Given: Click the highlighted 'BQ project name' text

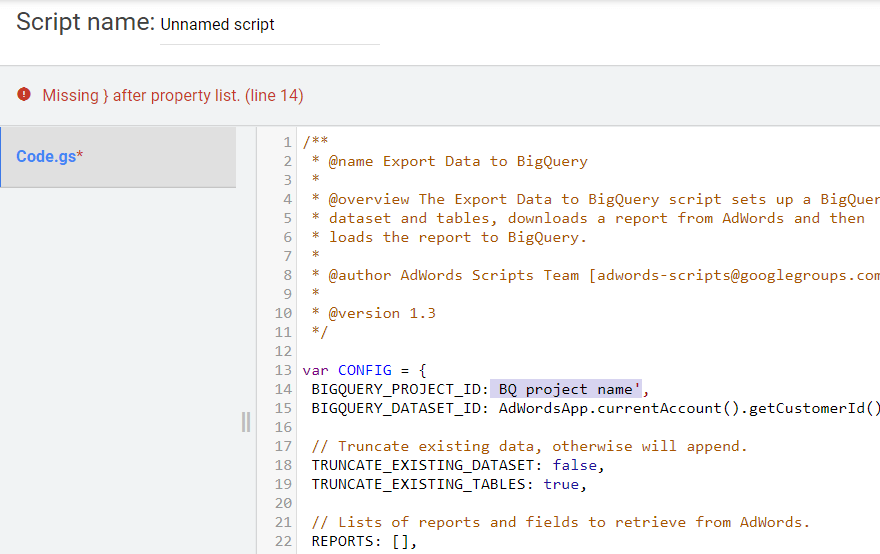Looking at the screenshot, I should 566,389.
